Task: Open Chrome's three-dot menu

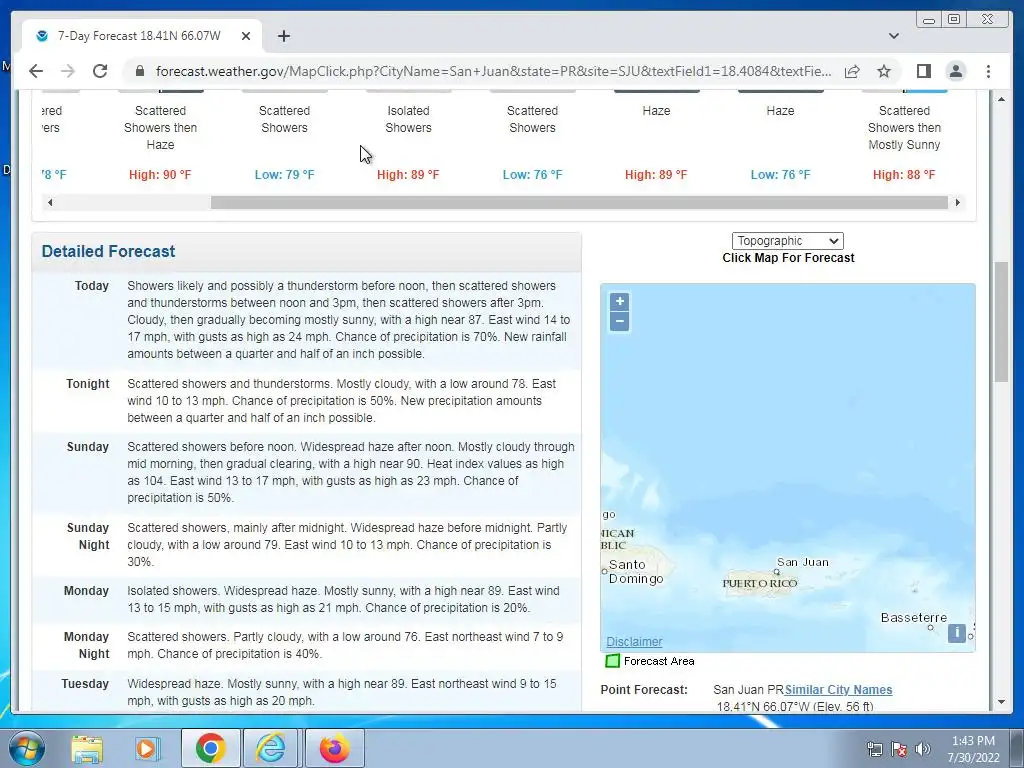Action: click(988, 71)
